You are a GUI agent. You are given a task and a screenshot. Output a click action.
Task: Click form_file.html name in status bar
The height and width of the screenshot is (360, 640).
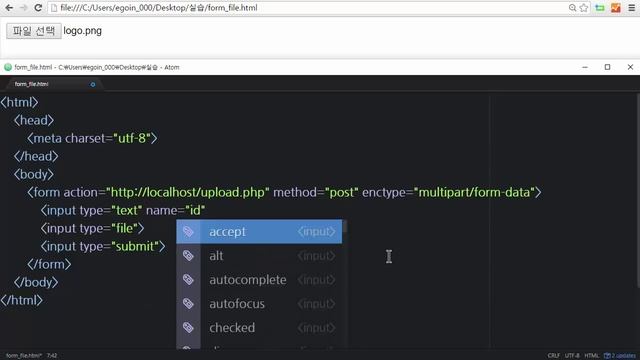coord(24,356)
